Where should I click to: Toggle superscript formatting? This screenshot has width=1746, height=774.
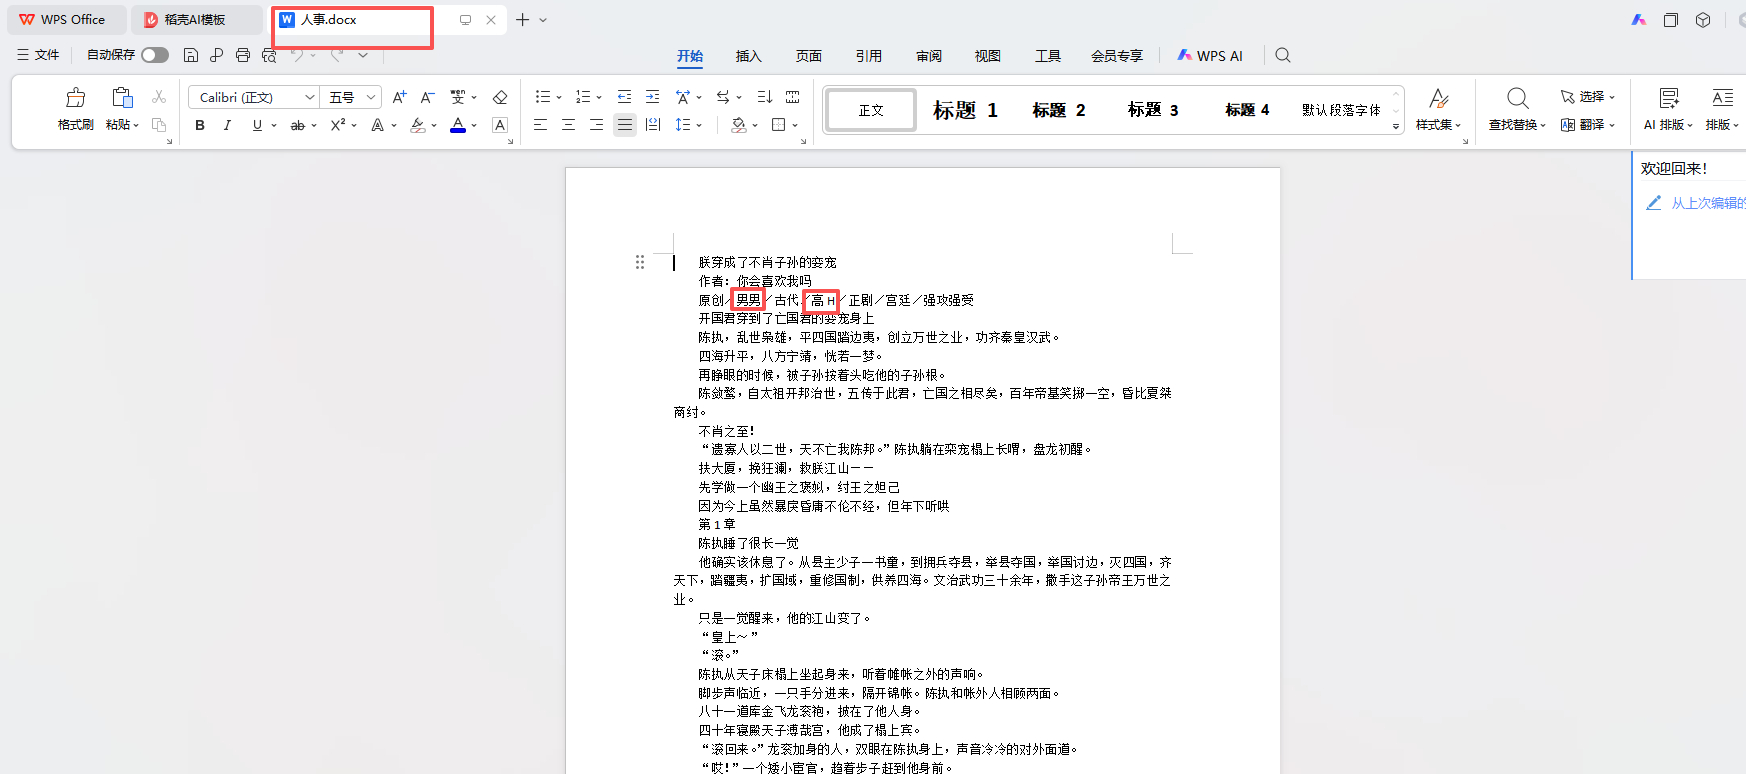point(338,125)
